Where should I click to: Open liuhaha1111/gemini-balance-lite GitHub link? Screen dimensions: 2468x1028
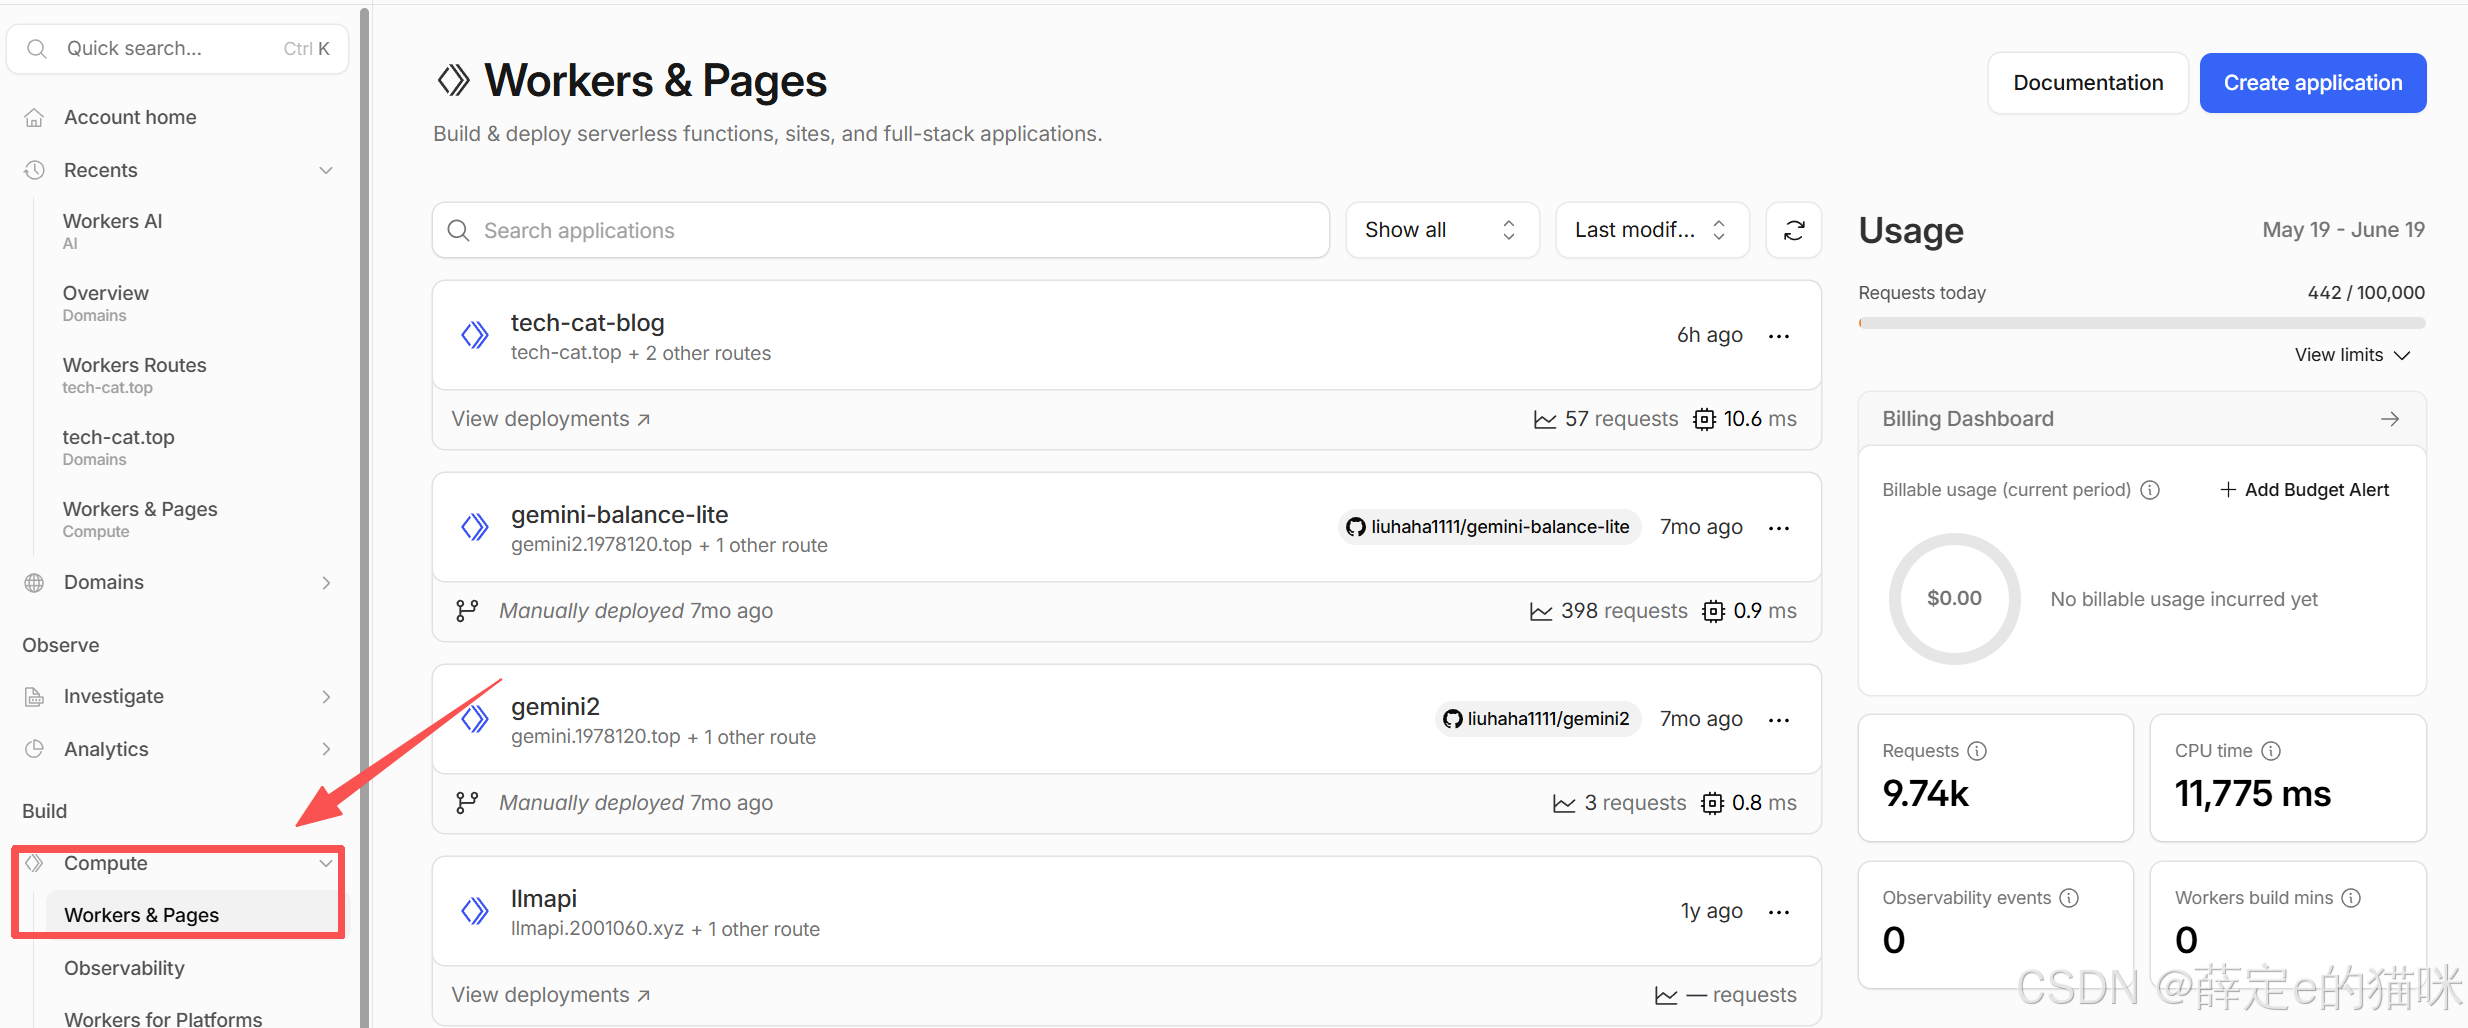[x=1489, y=527]
